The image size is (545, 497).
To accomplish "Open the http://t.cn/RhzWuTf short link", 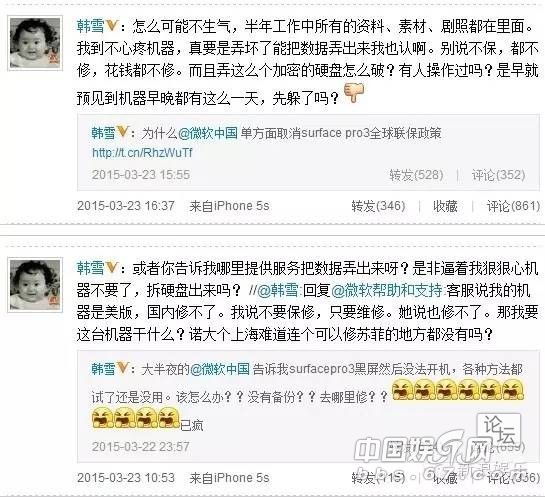I will click(x=142, y=153).
